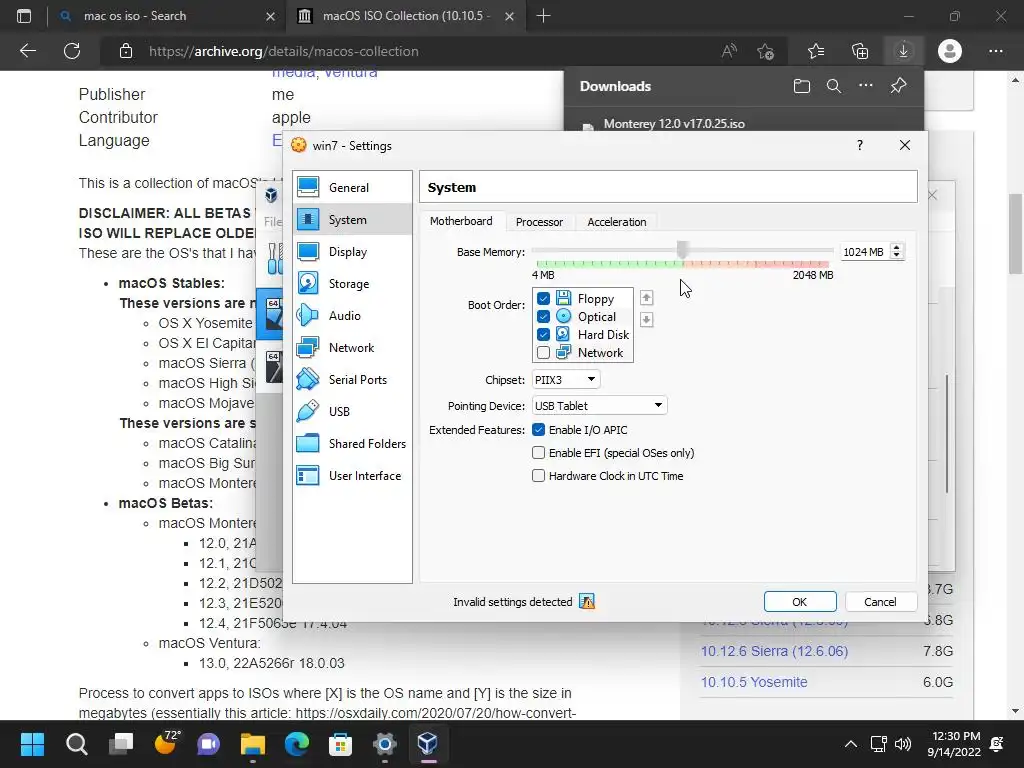Click the Base Memory value field

tap(865, 251)
